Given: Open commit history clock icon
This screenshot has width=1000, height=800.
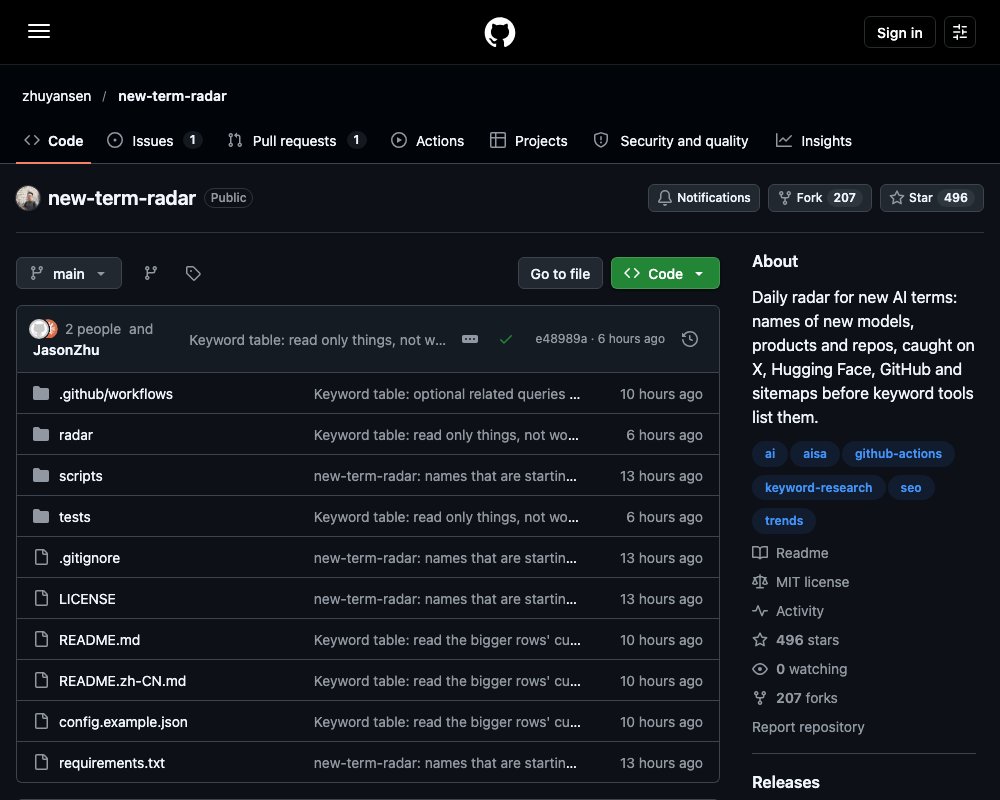Looking at the screenshot, I should point(689,339).
